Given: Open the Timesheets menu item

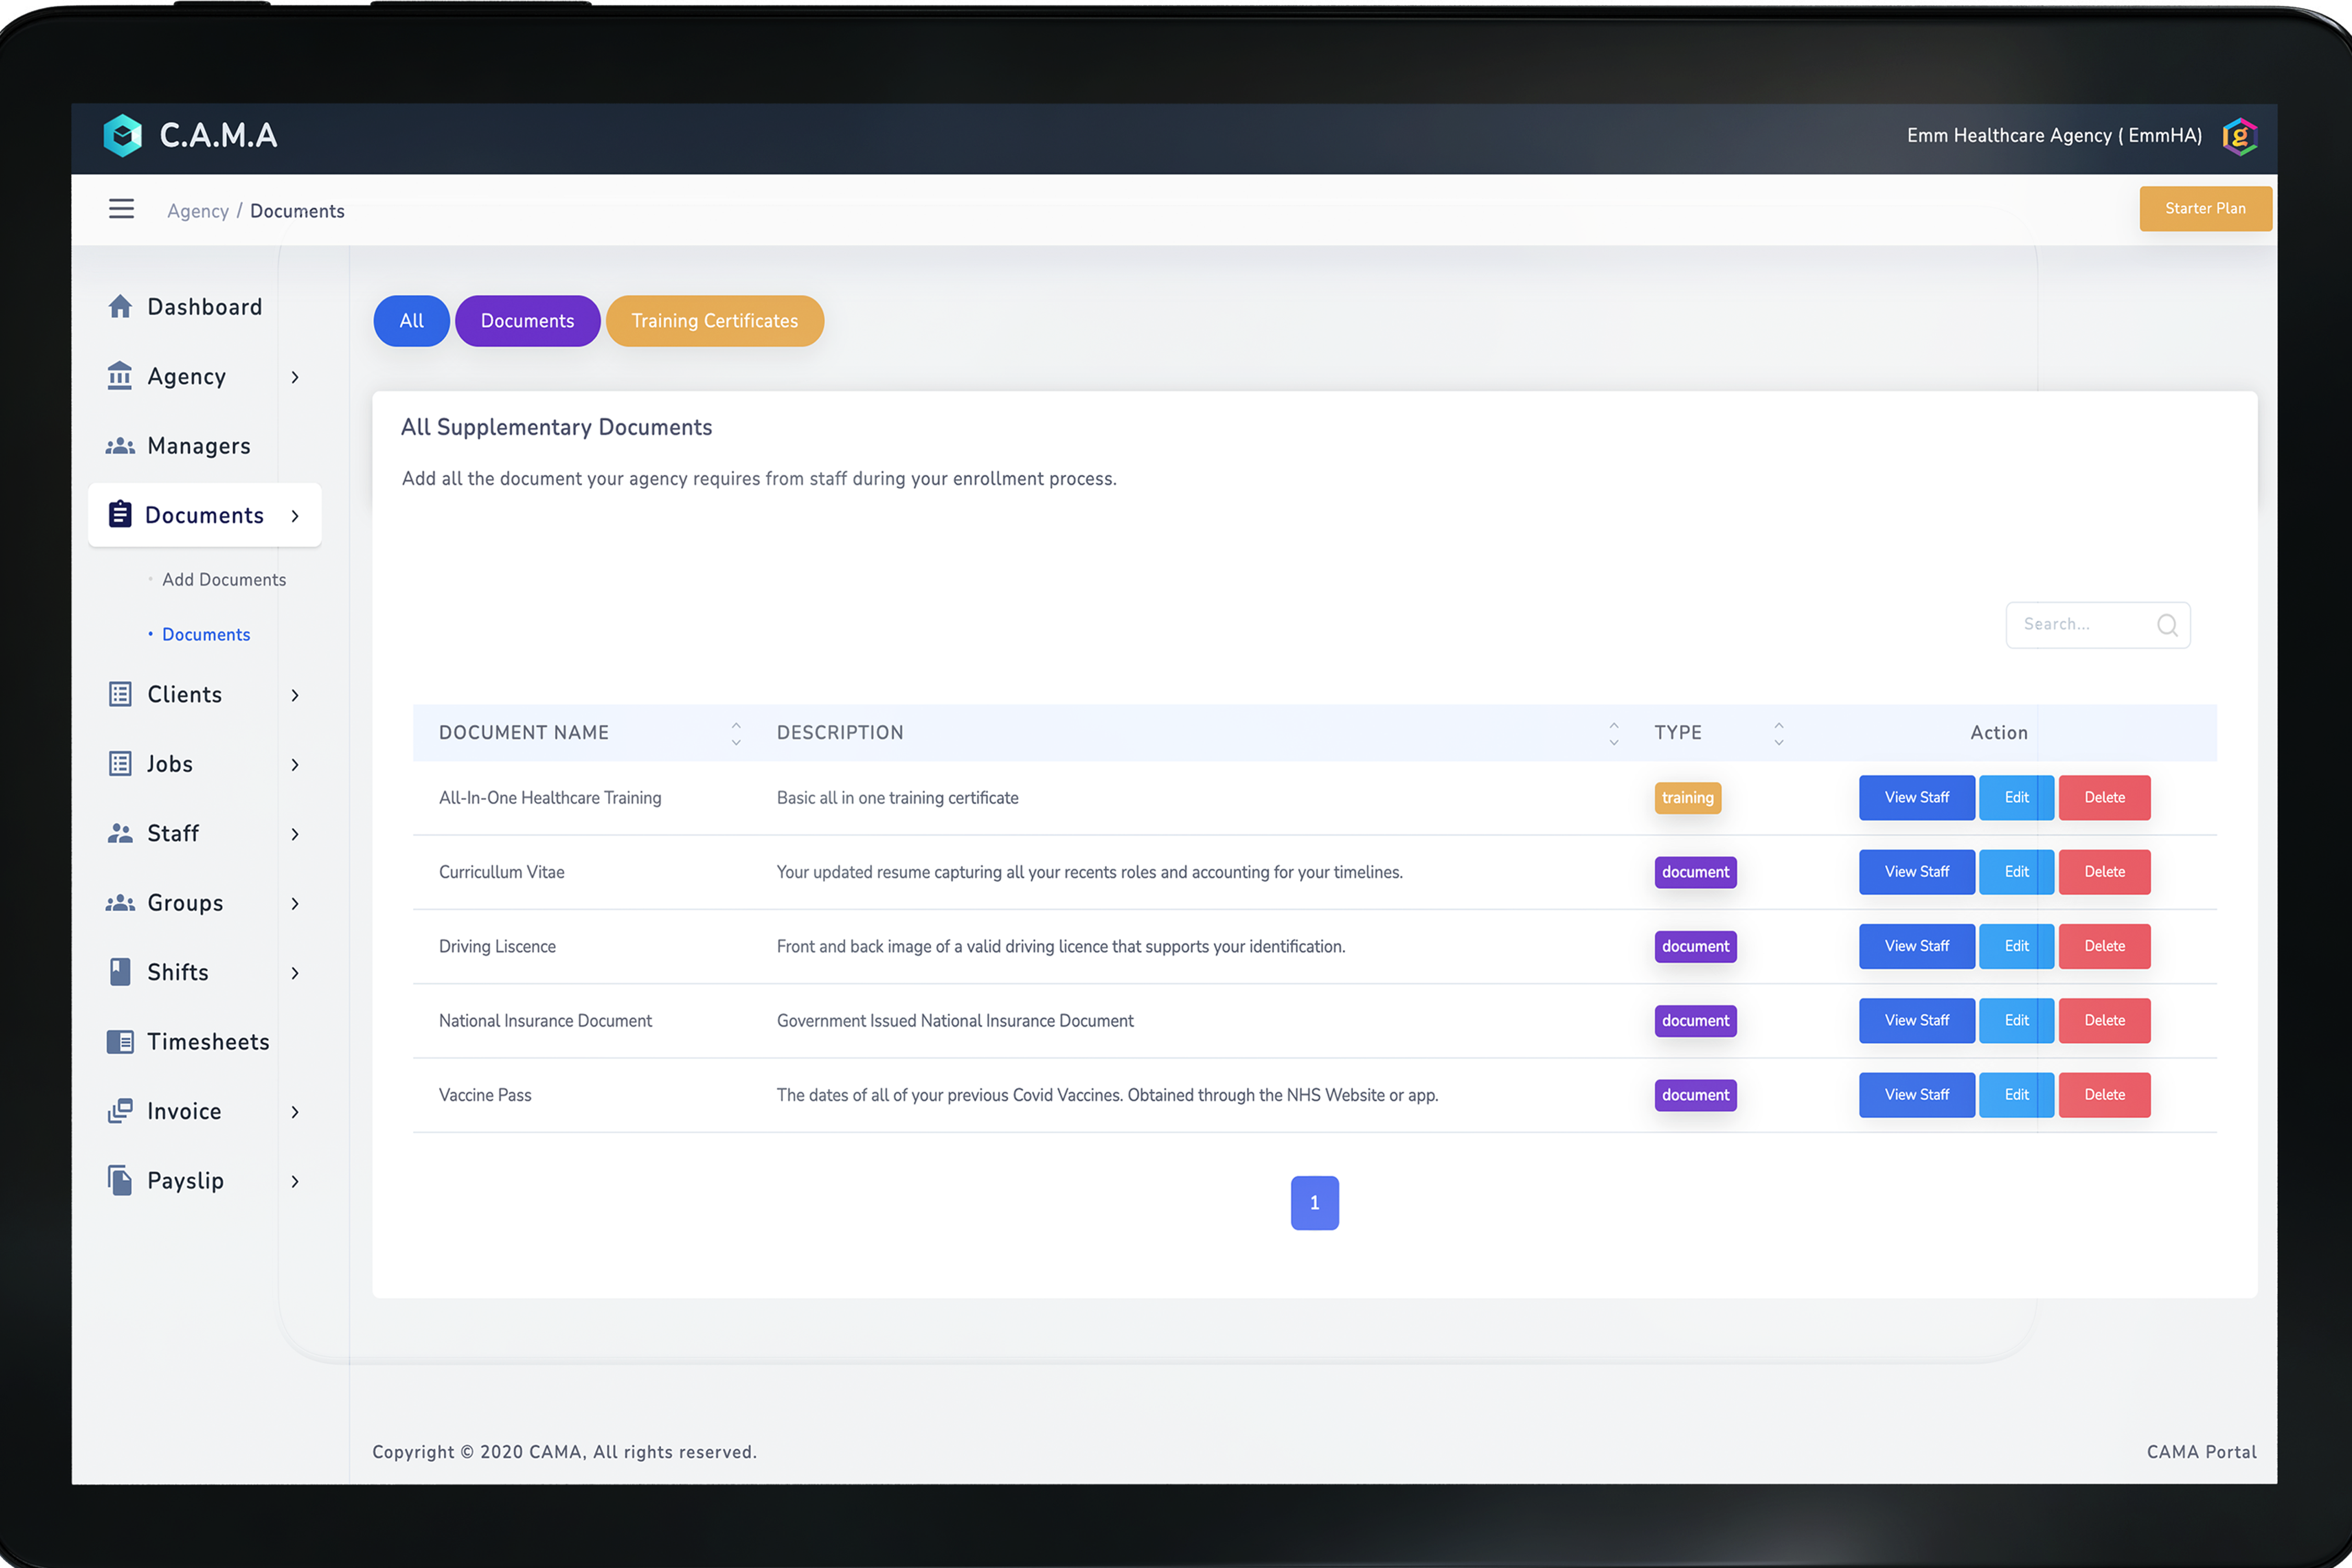Looking at the screenshot, I should click(x=208, y=1042).
